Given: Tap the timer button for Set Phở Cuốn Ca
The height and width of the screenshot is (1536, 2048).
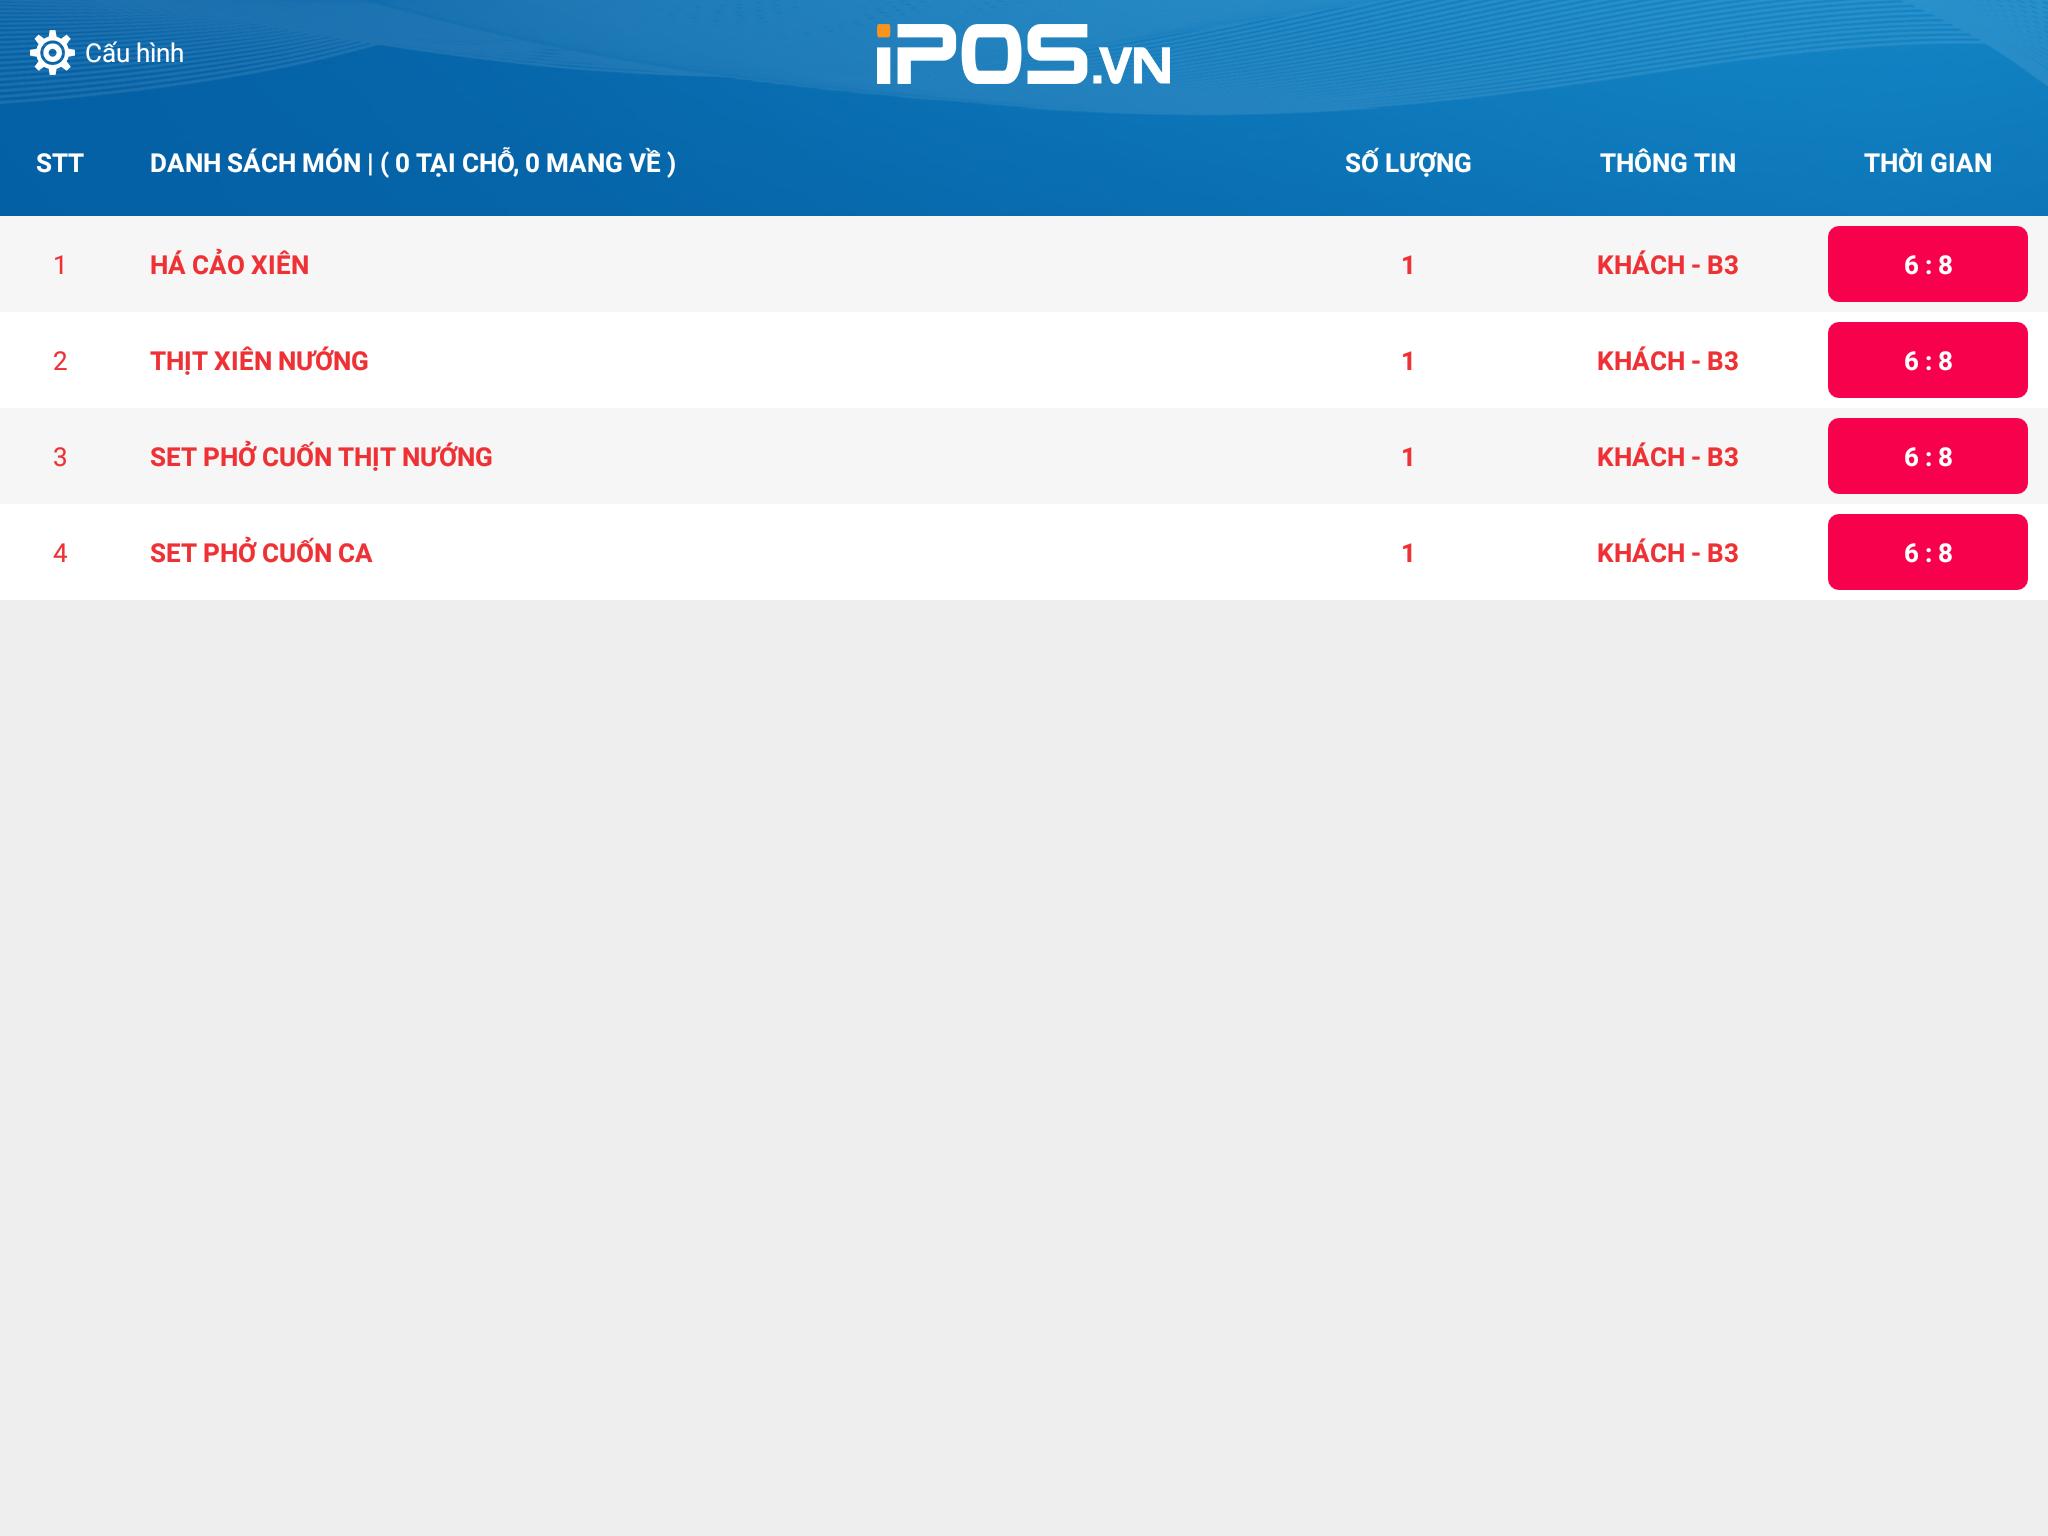Looking at the screenshot, I should (1928, 552).
